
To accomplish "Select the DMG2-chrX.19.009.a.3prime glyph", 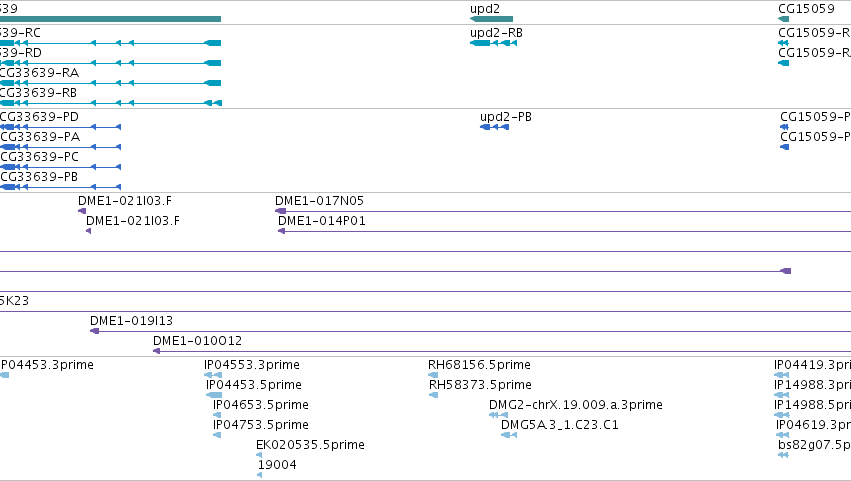I will 498,415.
